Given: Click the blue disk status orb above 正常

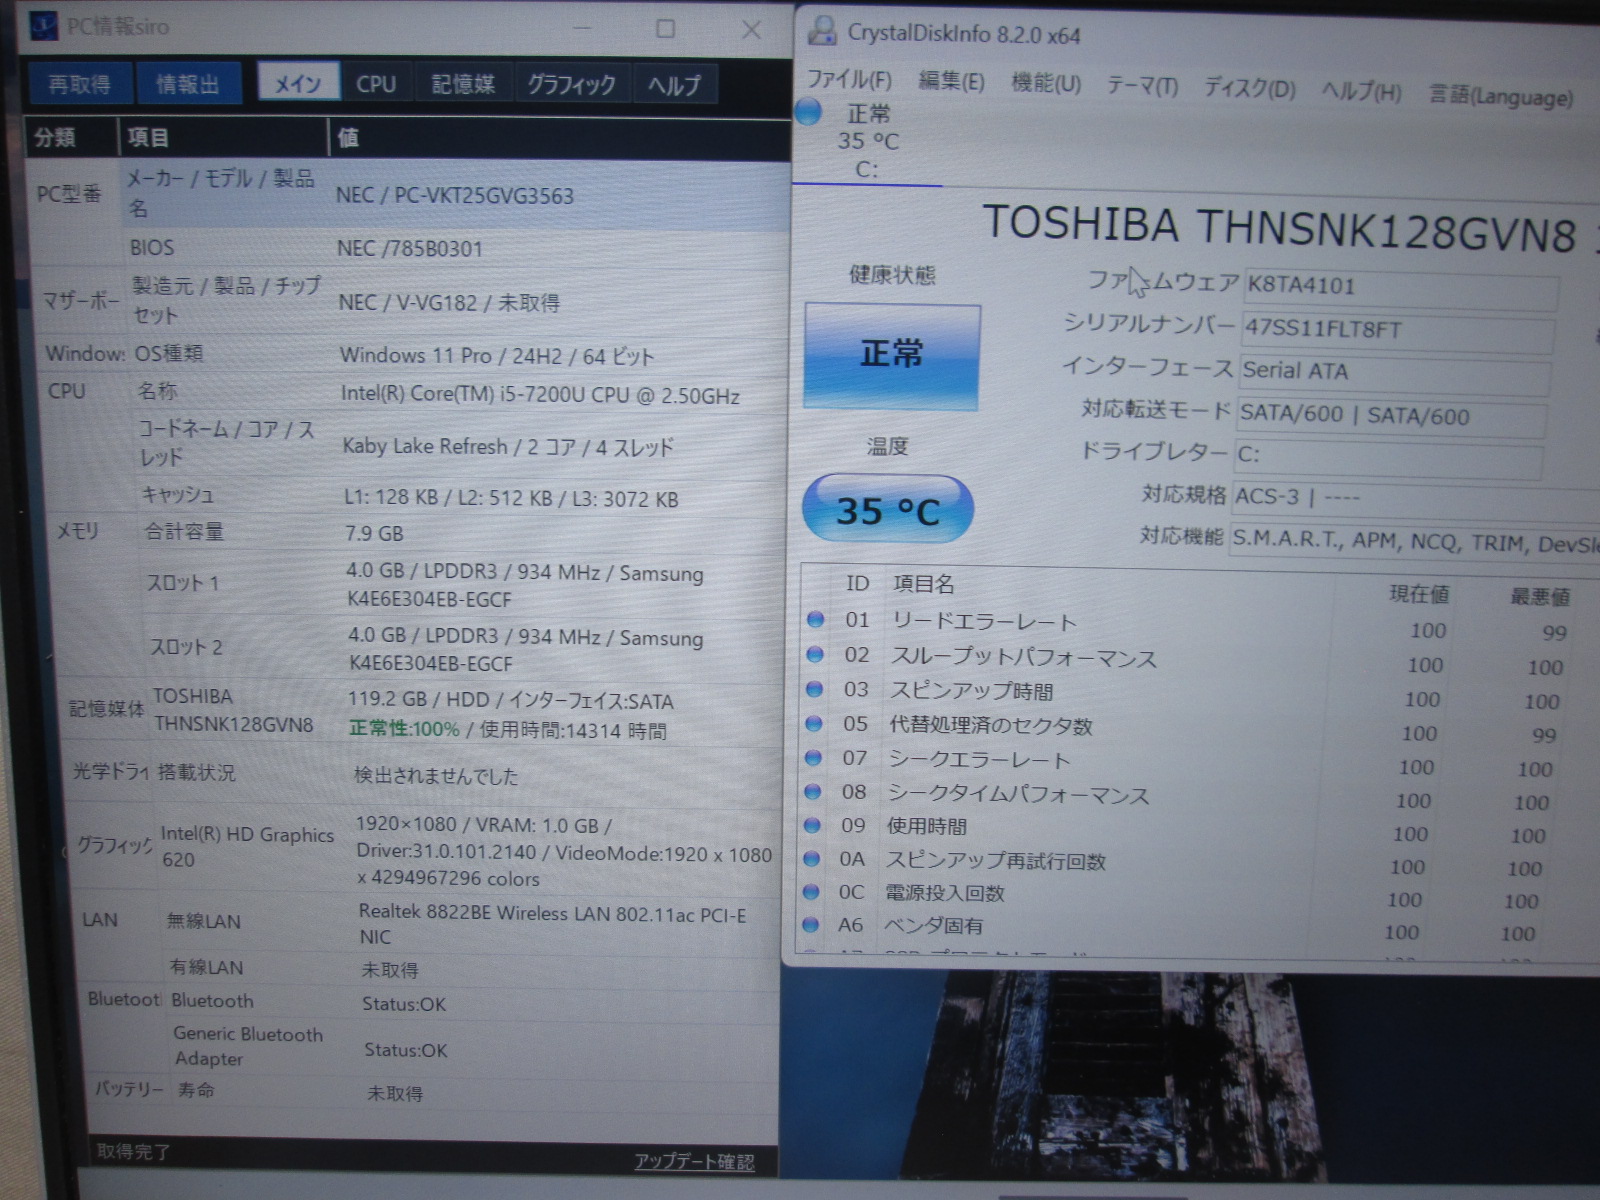Looking at the screenshot, I should click(809, 111).
